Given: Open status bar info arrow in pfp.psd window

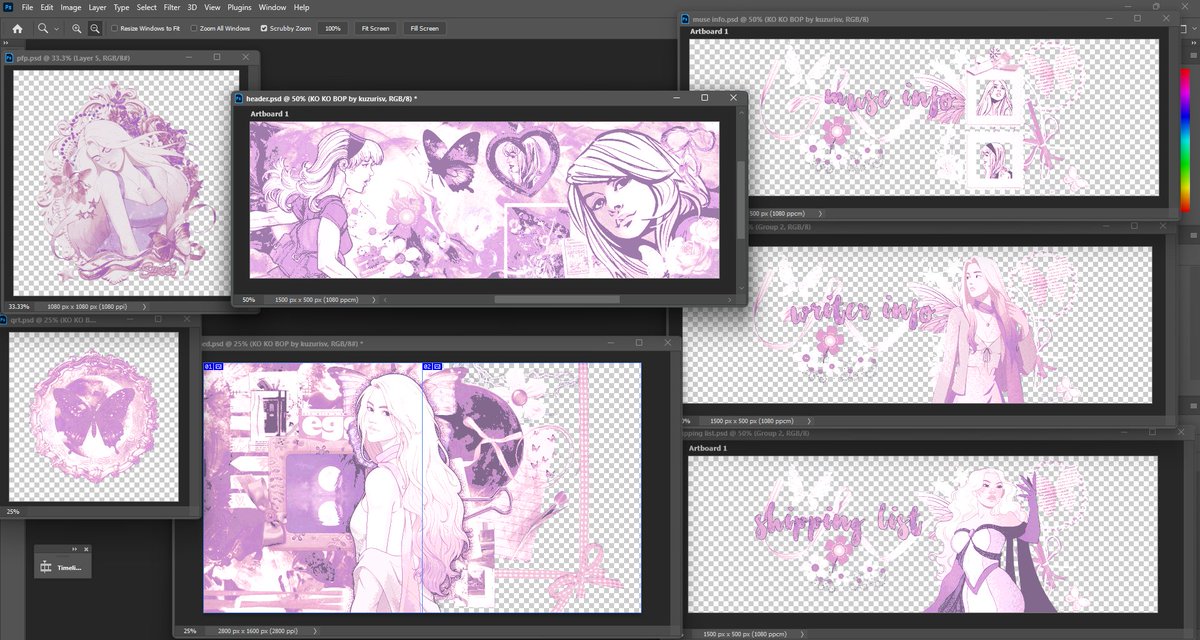Looking at the screenshot, I should click(144, 306).
